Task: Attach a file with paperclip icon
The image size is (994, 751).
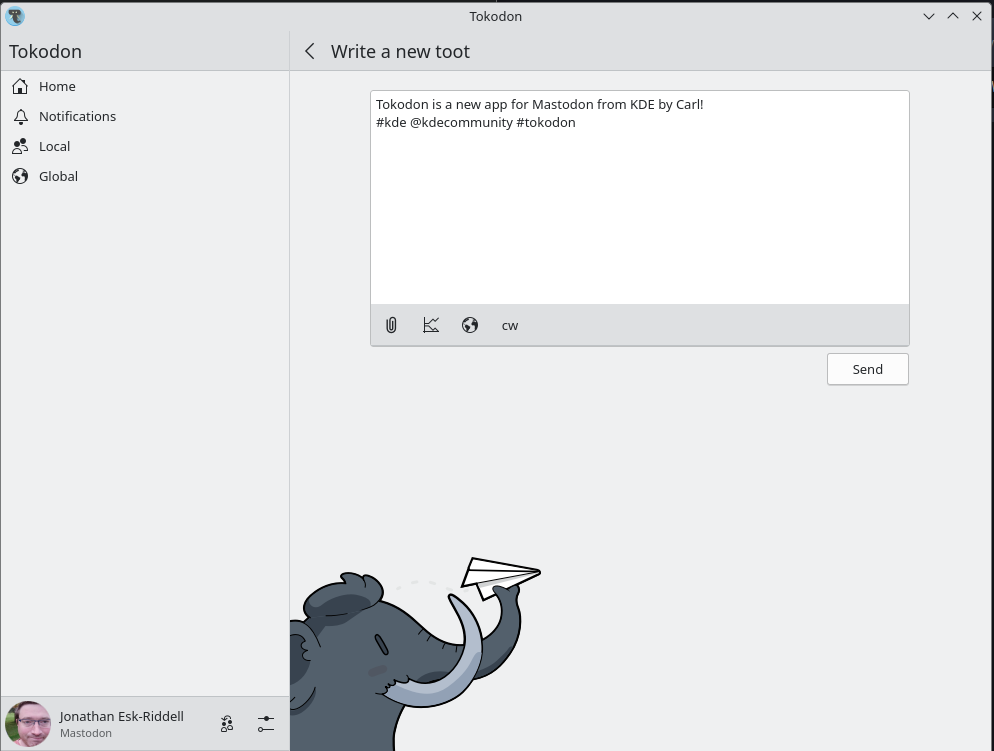Action: point(391,325)
